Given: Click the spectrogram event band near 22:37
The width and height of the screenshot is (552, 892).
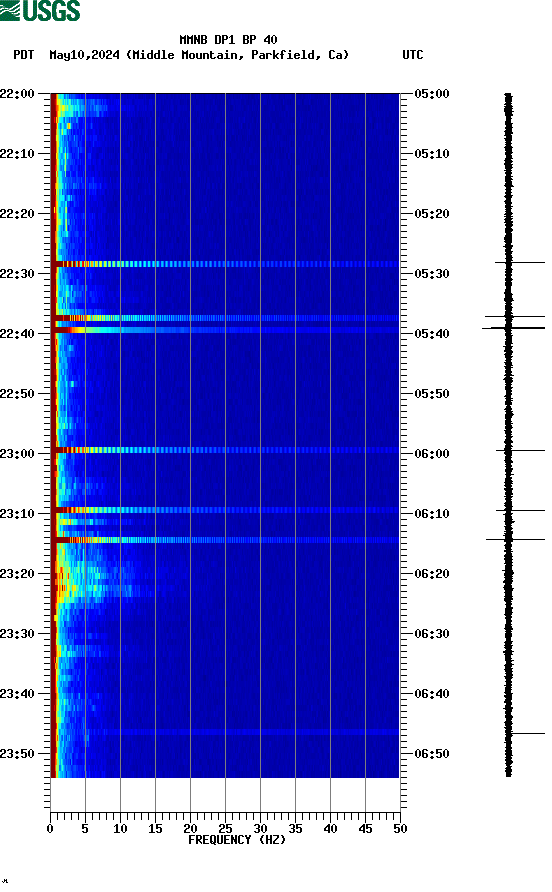Looking at the screenshot, I should [225, 318].
